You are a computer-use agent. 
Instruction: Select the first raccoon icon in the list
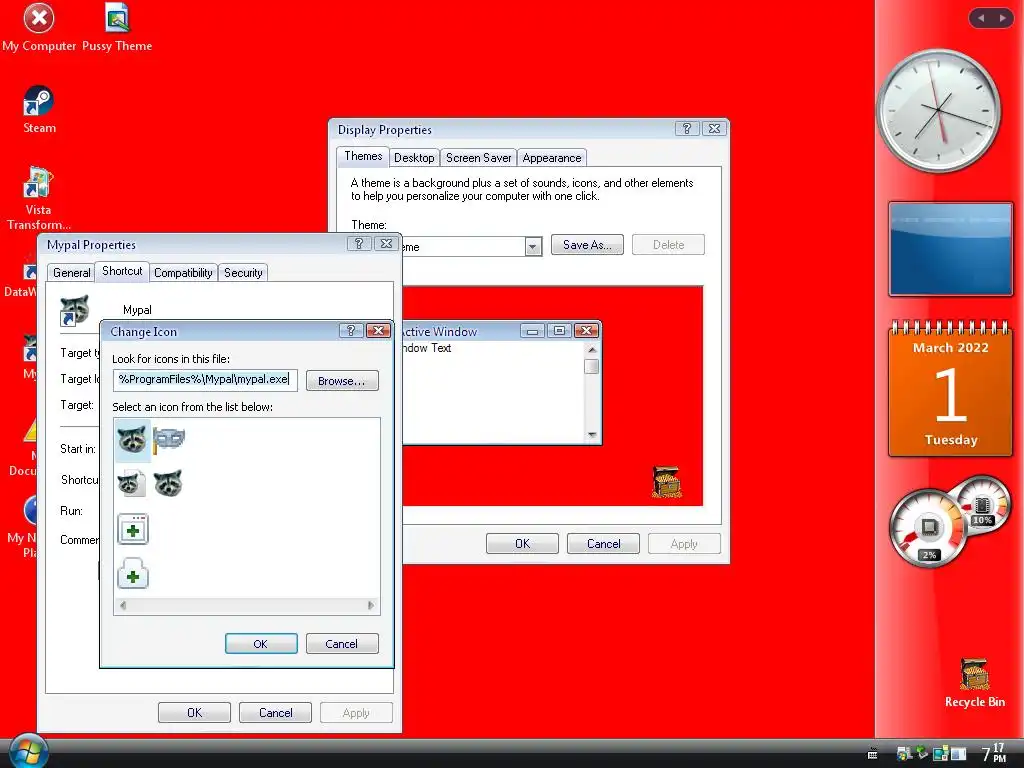[133, 440]
